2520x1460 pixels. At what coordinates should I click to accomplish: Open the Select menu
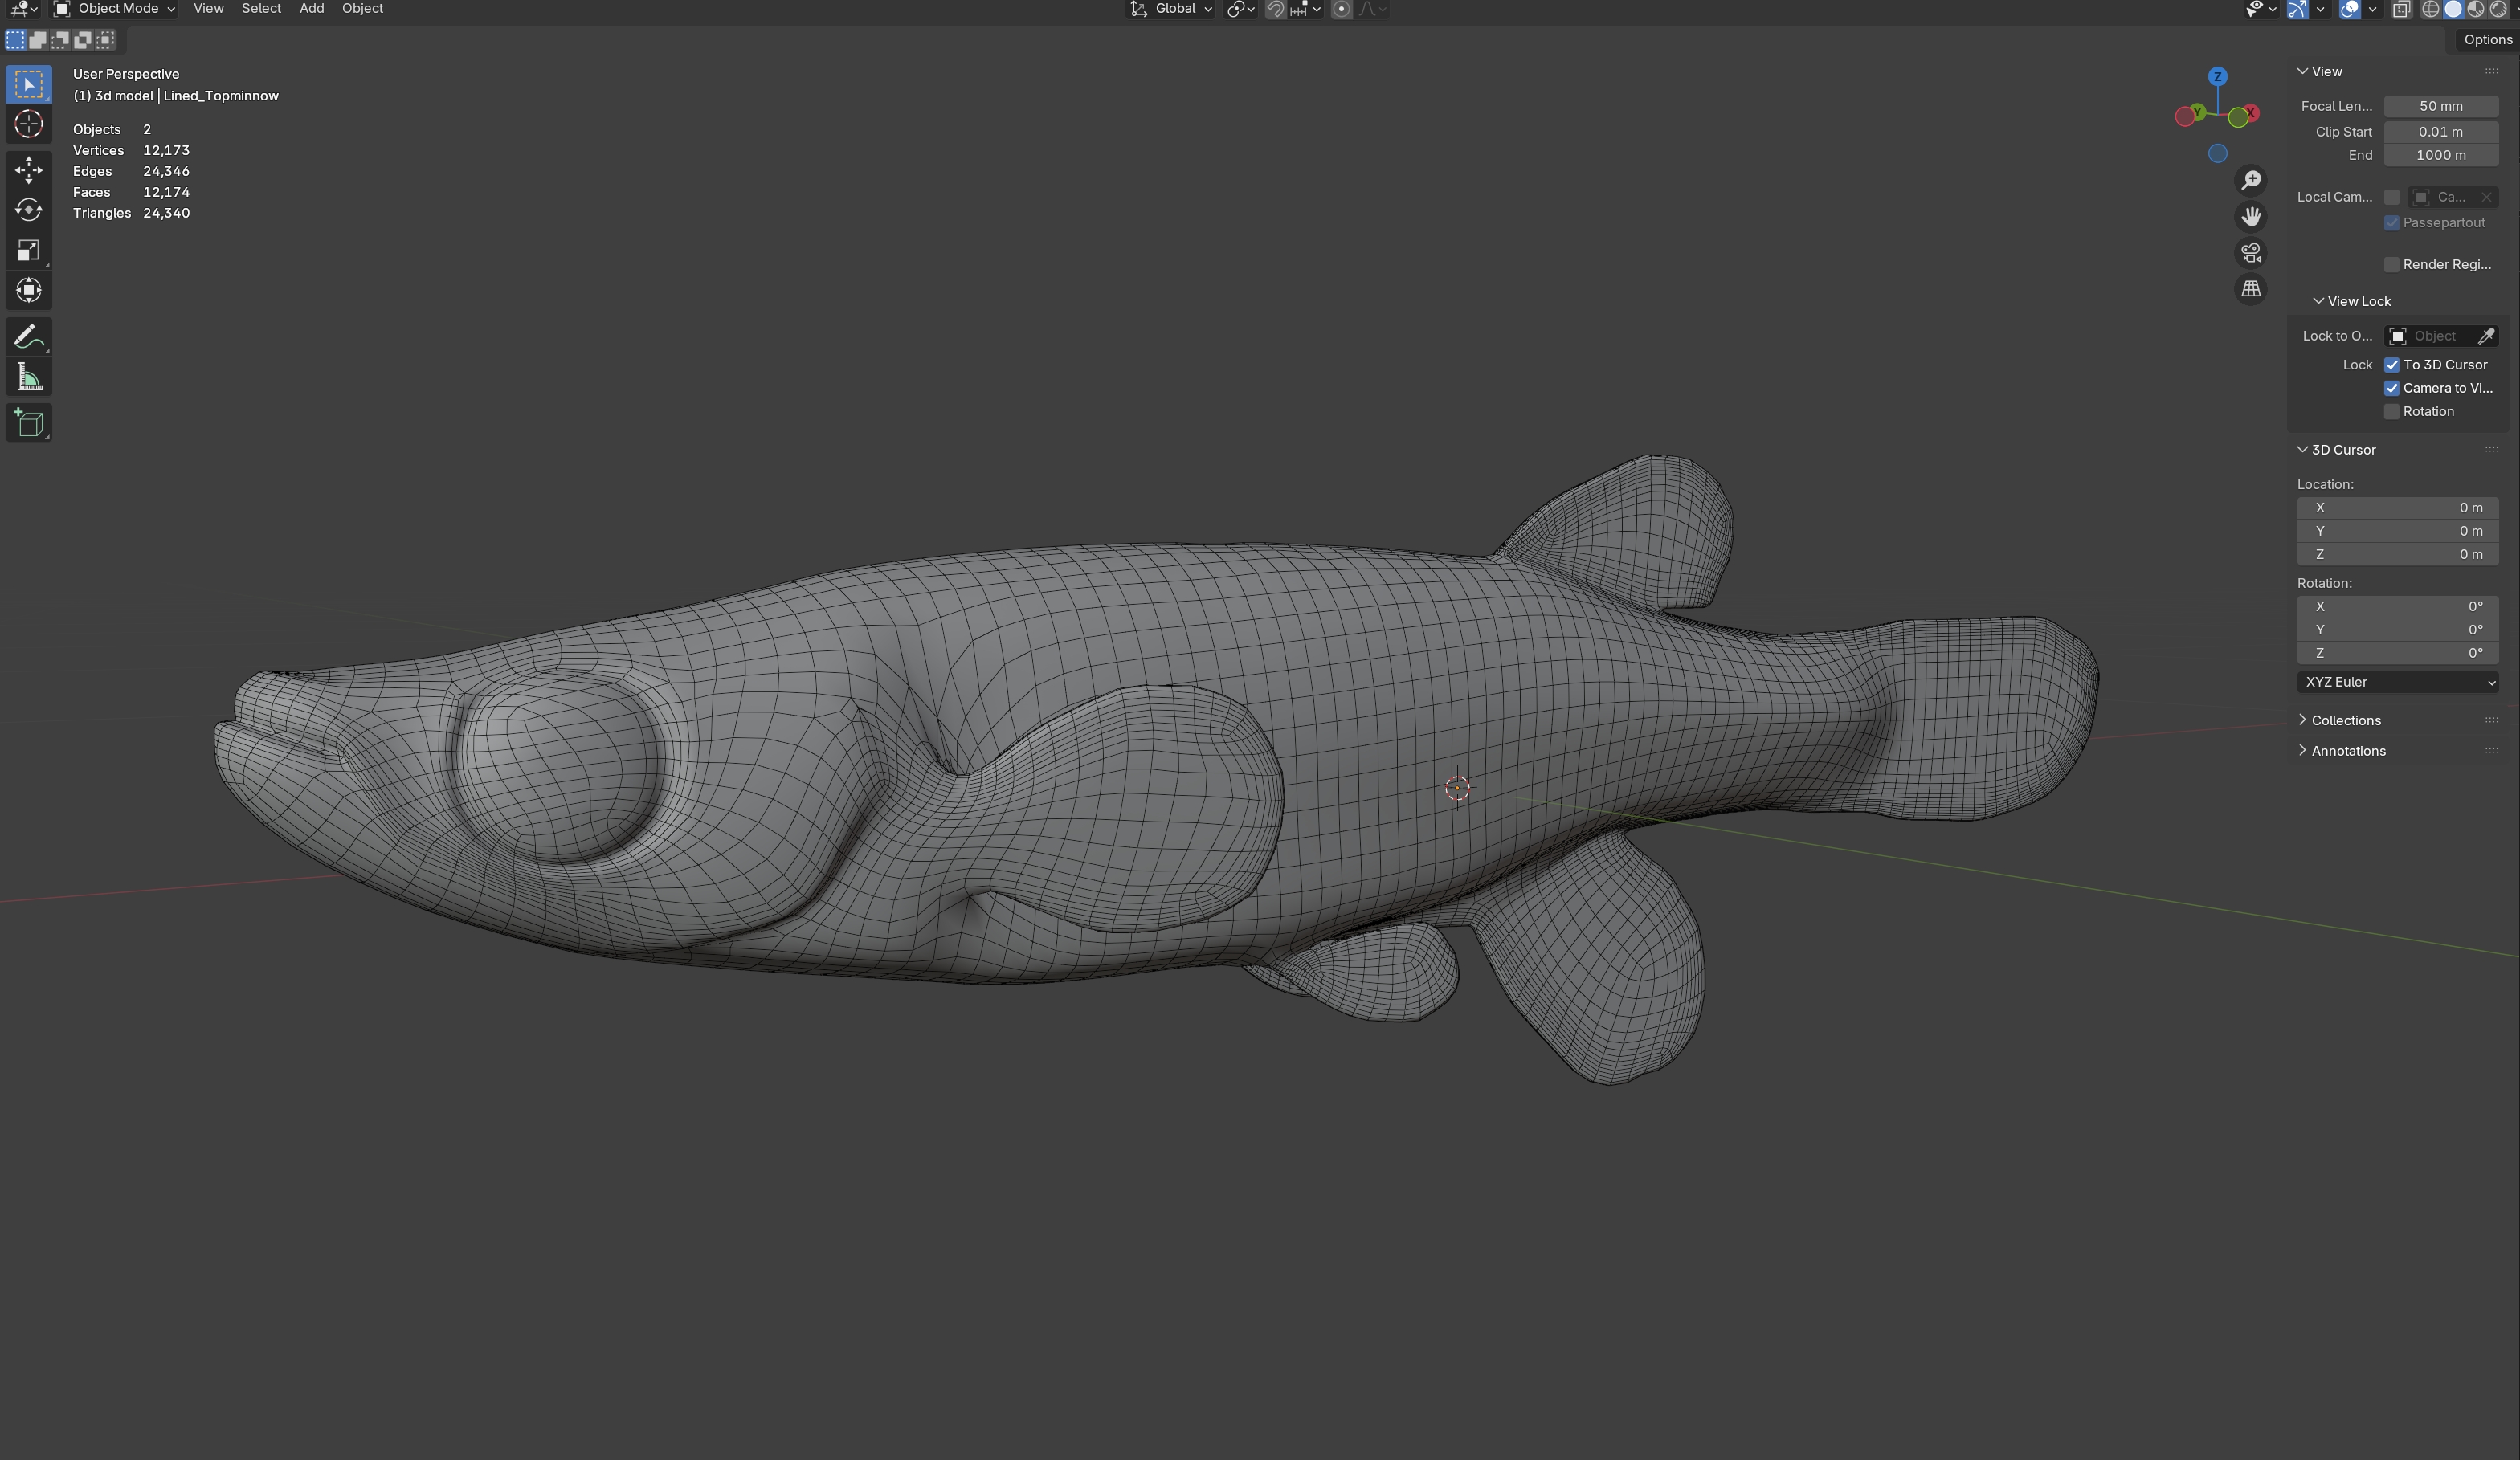click(x=261, y=9)
